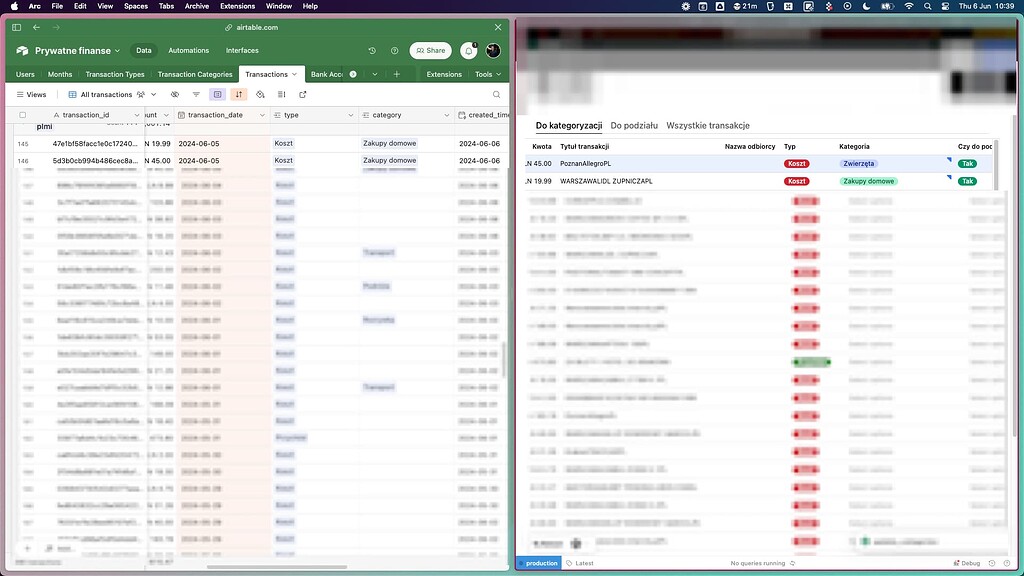Open the row color paint bucket icon
The width and height of the screenshot is (1024, 576).
point(260,95)
